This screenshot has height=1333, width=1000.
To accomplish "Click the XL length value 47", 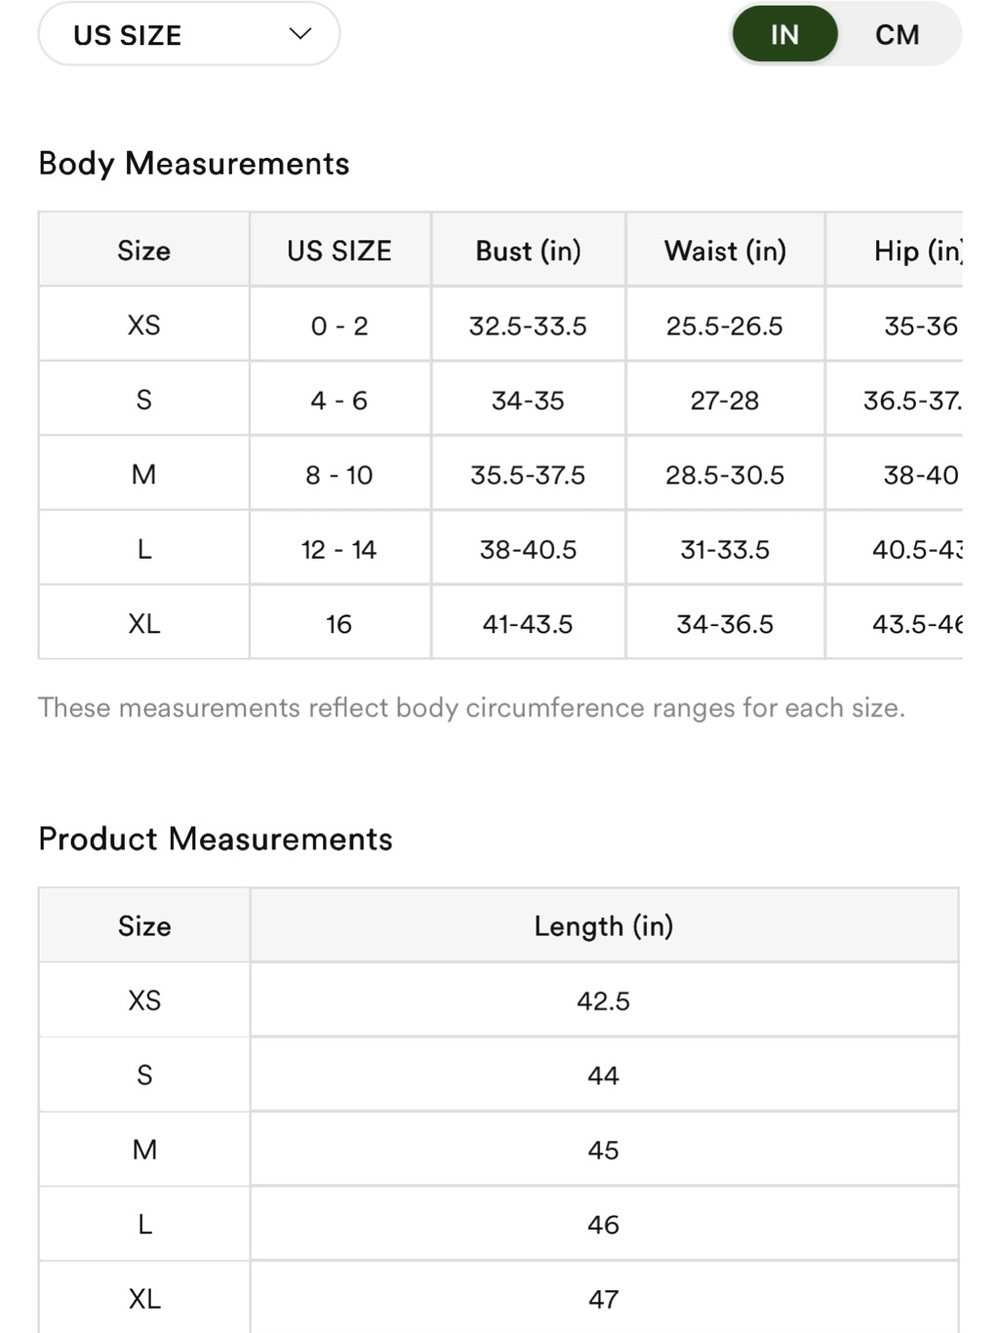I will point(604,1299).
